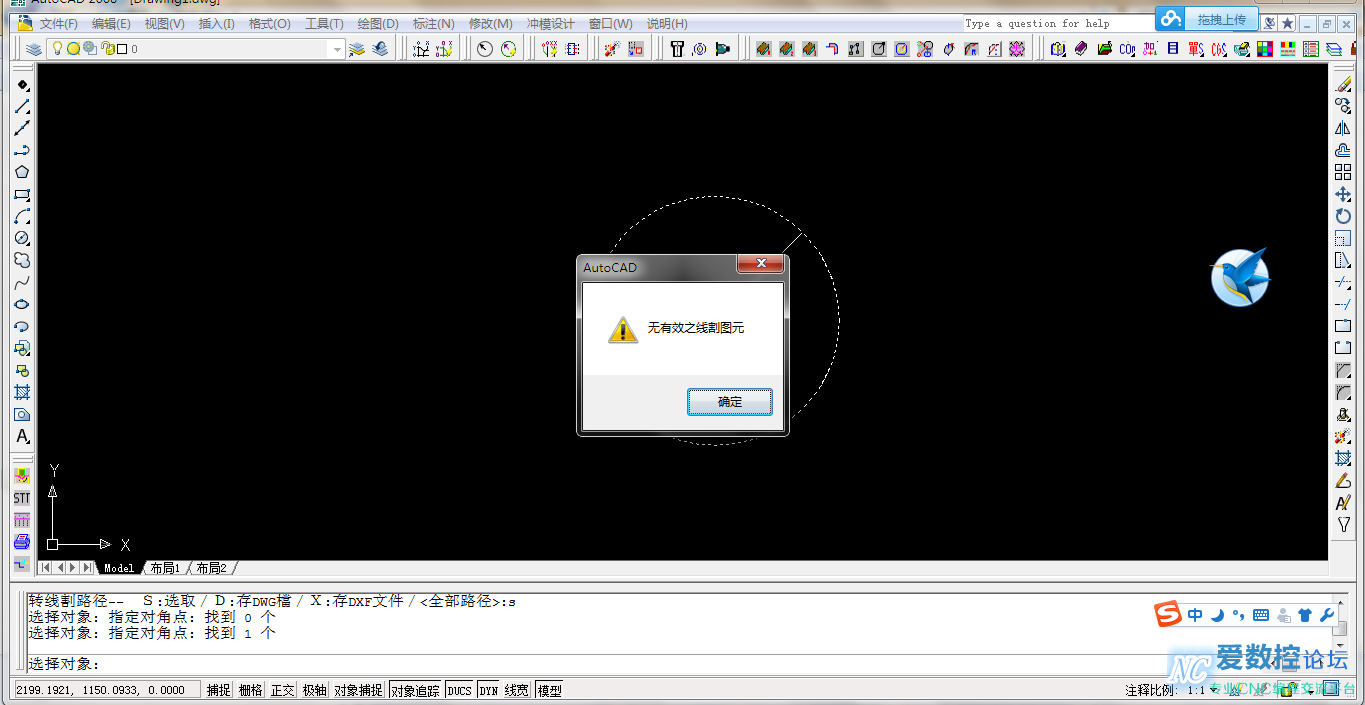Click the blue bird floating widget
The image size is (1365, 705).
pos(1240,277)
